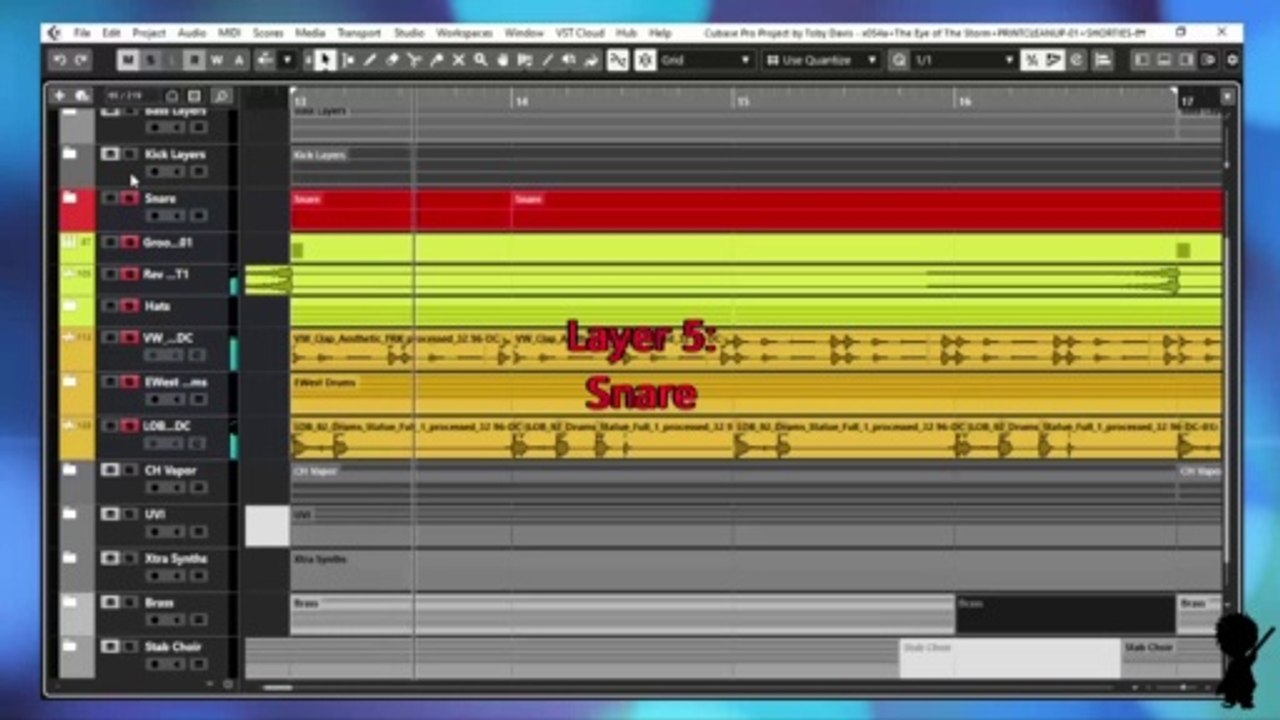Click the Cubase logo in the menu bar

click(x=54, y=33)
